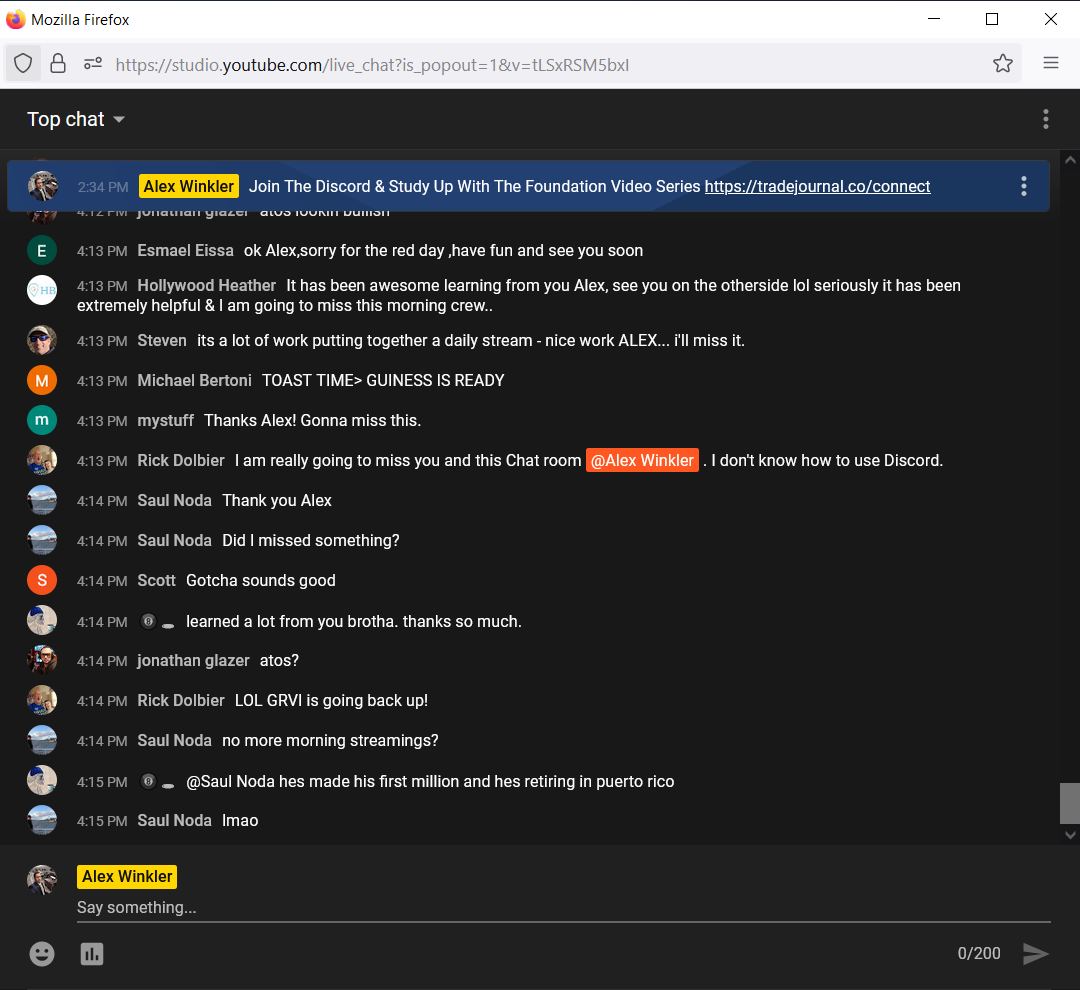
Task: Click Hollywood Heather's profile picture
Action: point(42,290)
